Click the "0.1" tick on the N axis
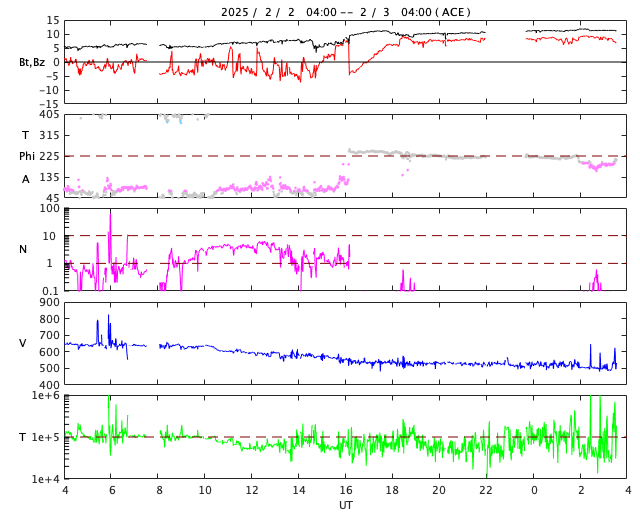This screenshot has width=640, height=512. coord(51,291)
